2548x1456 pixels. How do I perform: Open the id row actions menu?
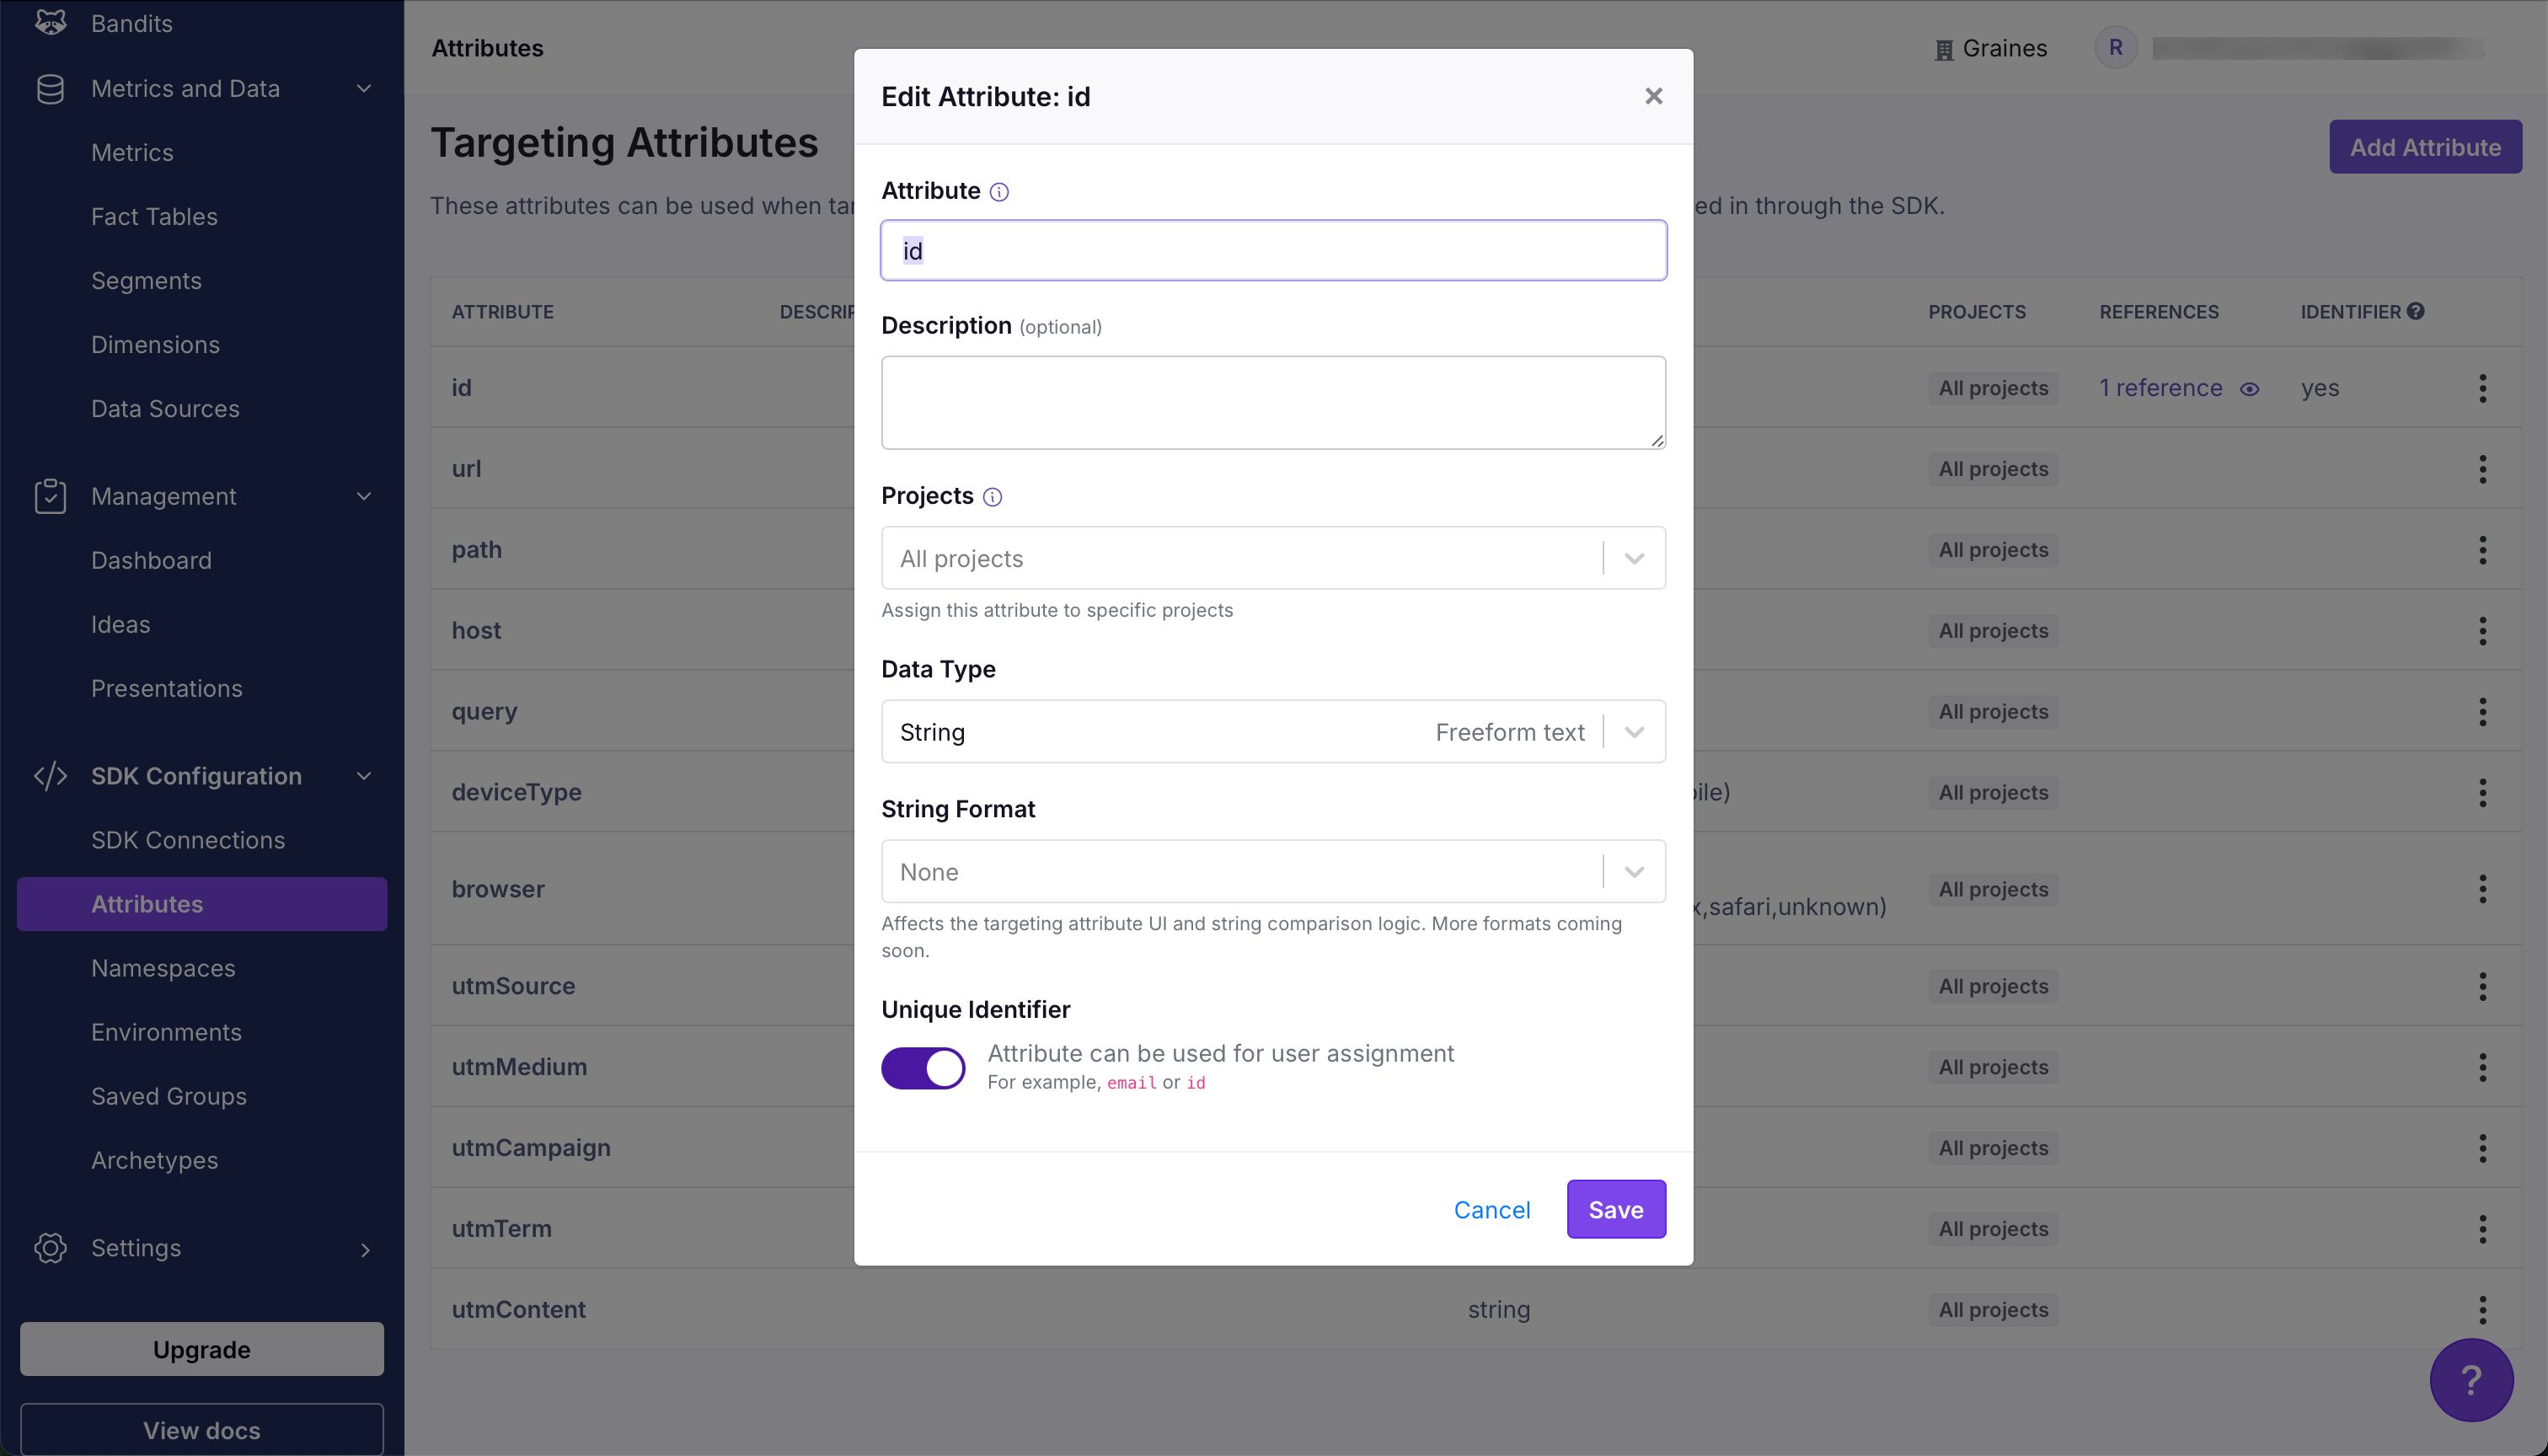coord(2482,388)
